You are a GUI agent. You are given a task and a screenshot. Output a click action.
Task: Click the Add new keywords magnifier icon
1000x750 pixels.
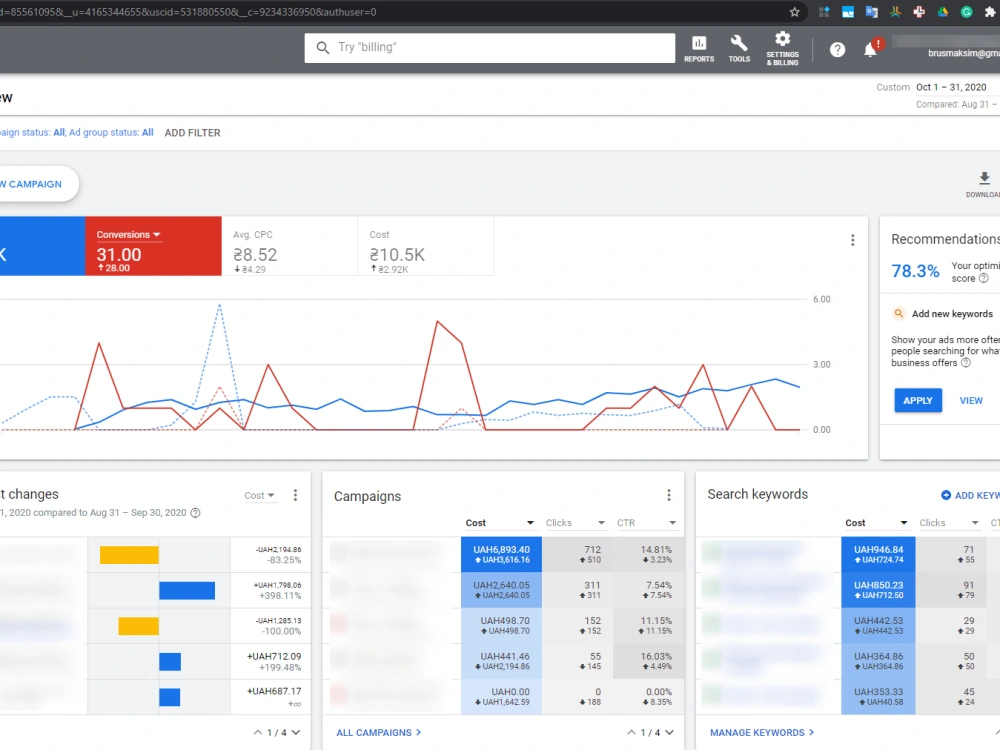tap(898, 314)
